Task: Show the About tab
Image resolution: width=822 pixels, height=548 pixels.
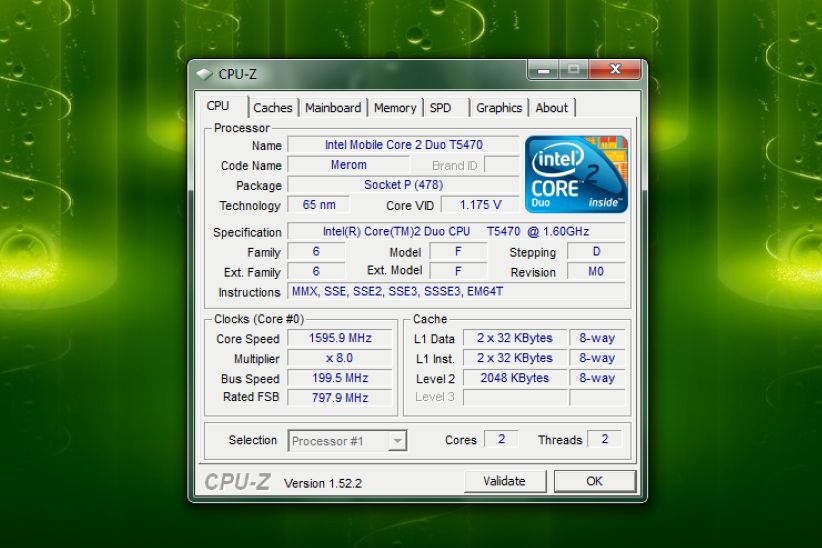Action: 551,108
